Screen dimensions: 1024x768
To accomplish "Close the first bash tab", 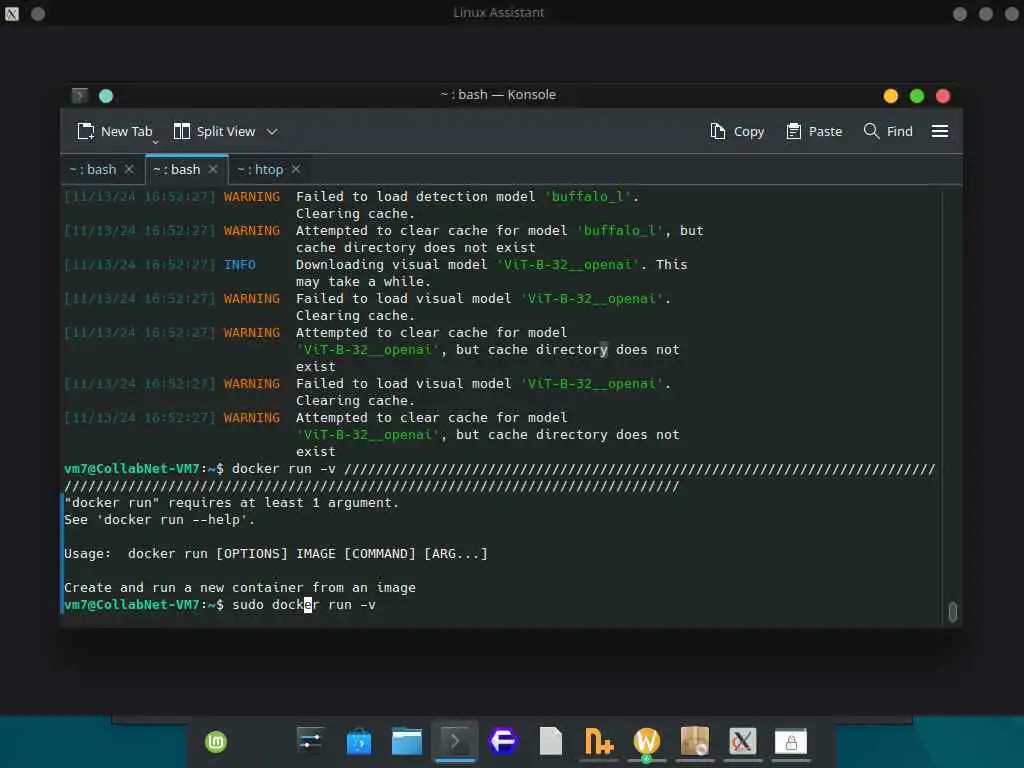I will point(129,169).
